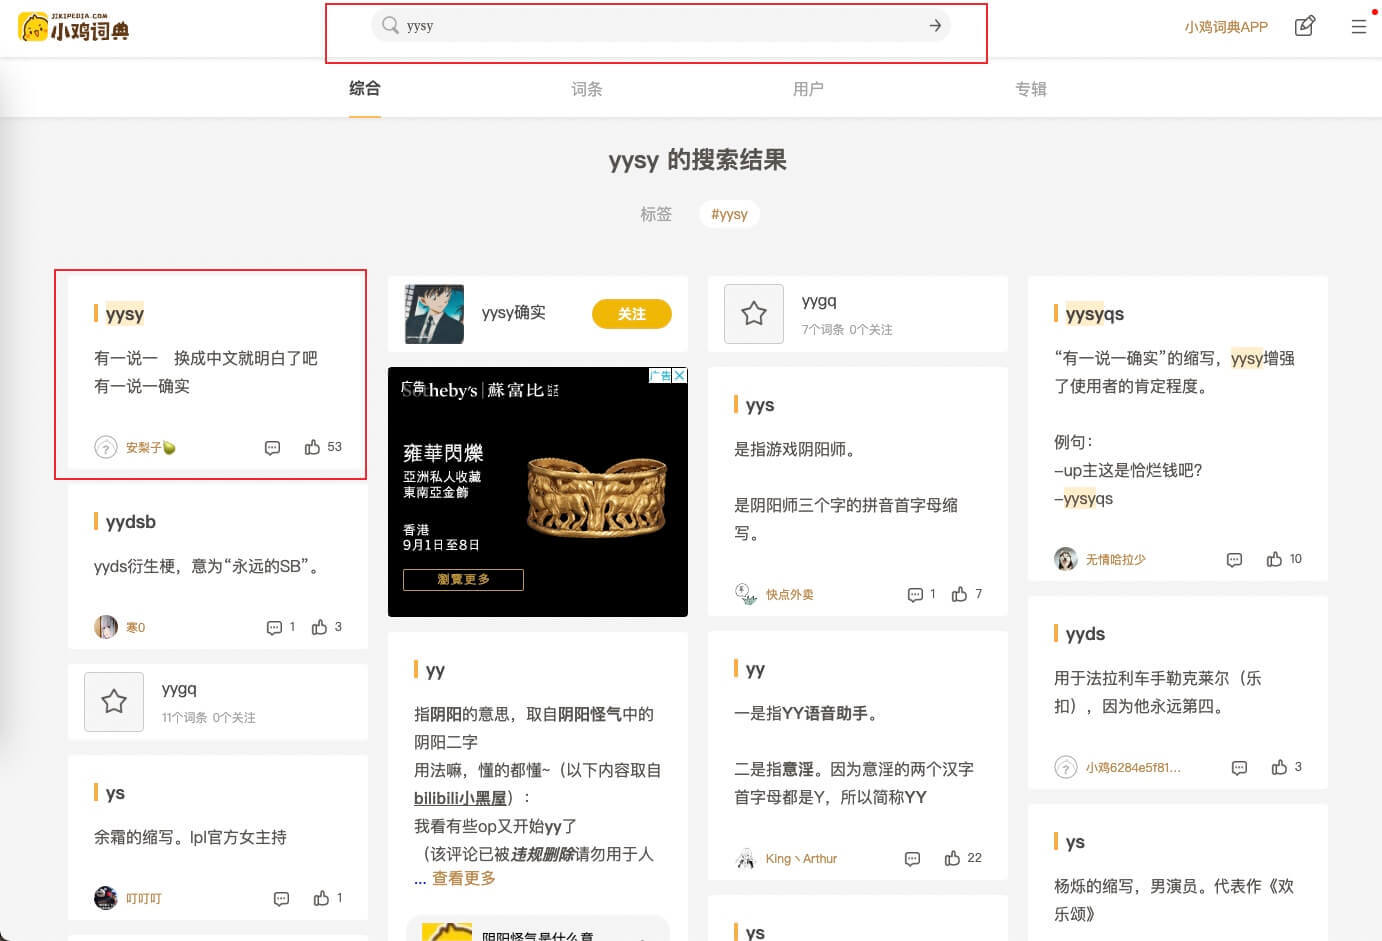The image size is (1382, 941).
Task: Expand 查看更多 on the yy entry
Action: tap(463, 878)
